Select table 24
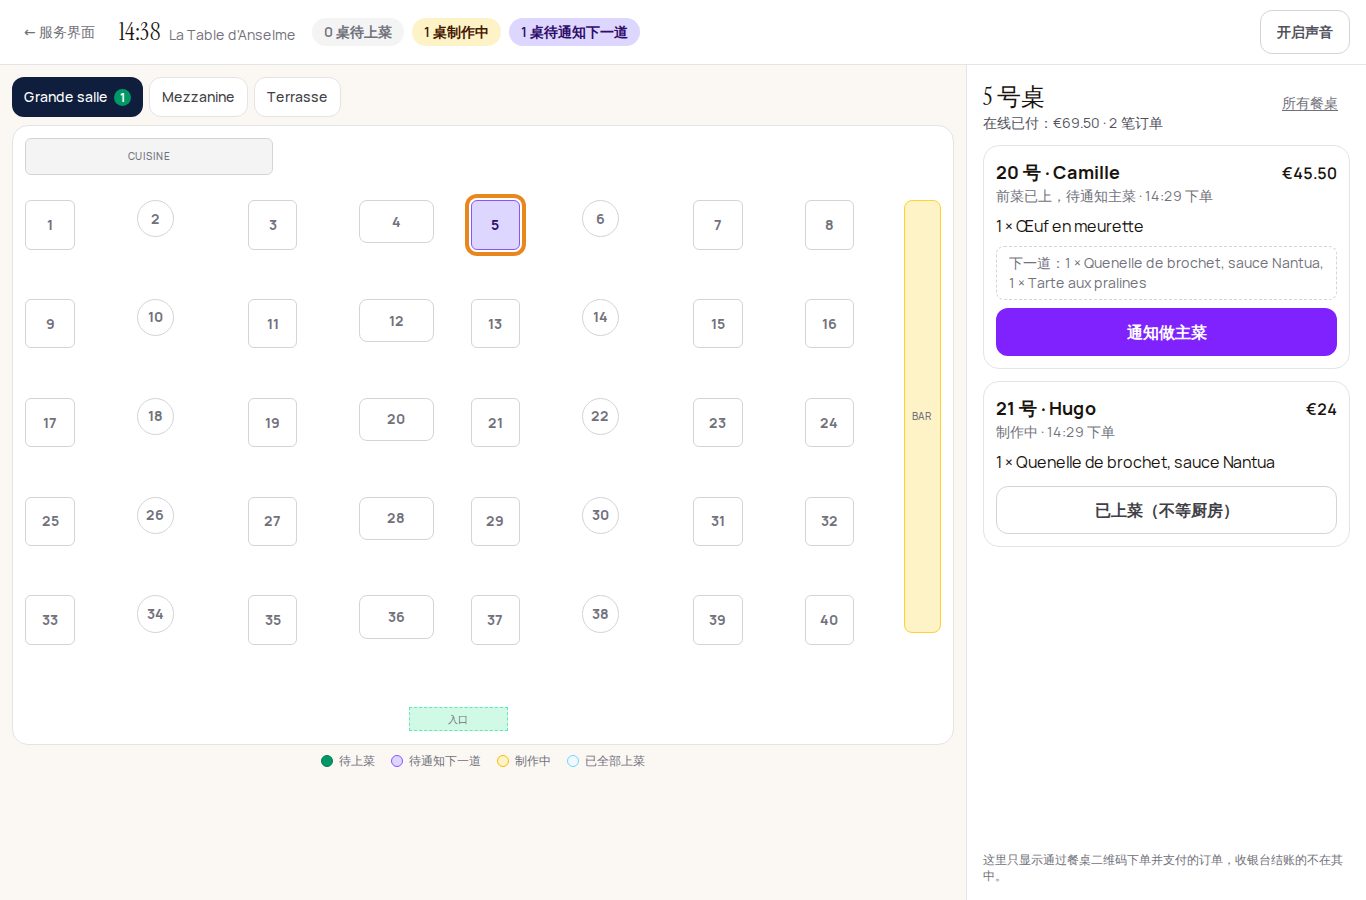The width and height of the screenshot is (1366, 900). 829,423
